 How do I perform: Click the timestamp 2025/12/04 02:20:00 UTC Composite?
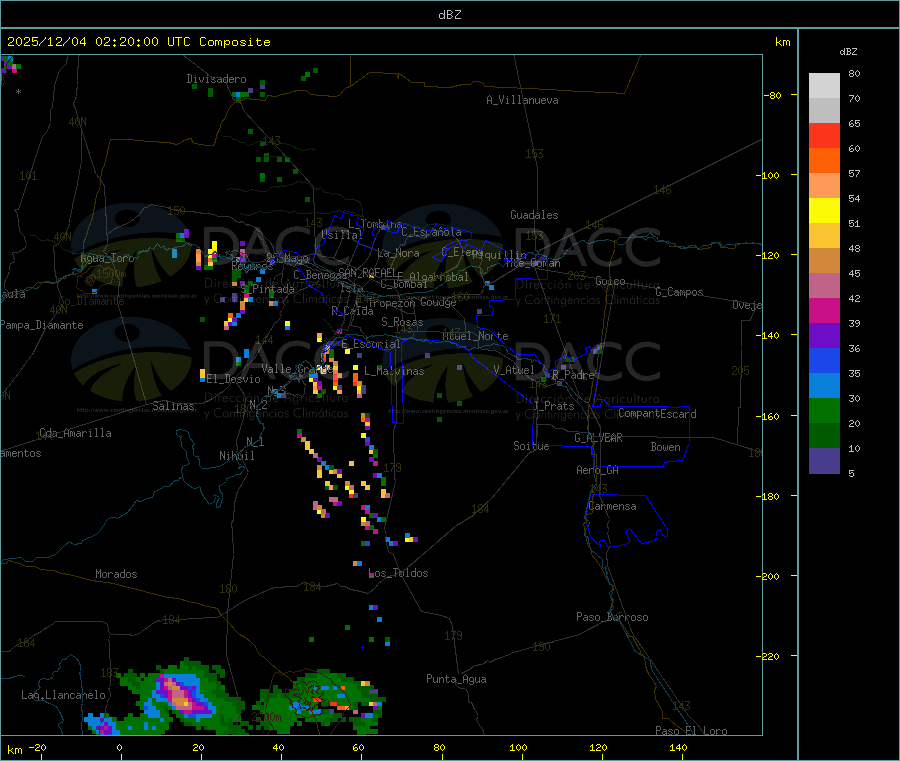(138, 42)
